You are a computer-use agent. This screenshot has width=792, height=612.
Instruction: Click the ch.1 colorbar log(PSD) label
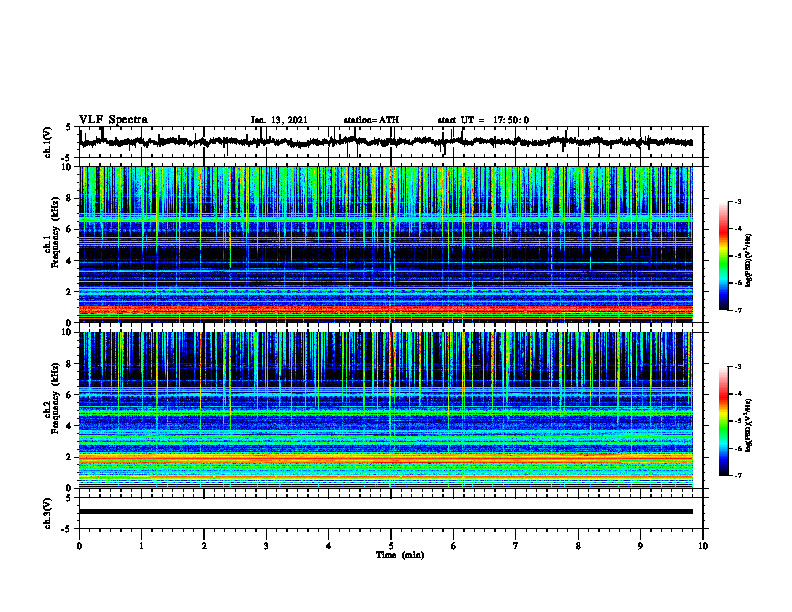click(x=749, y=261)
